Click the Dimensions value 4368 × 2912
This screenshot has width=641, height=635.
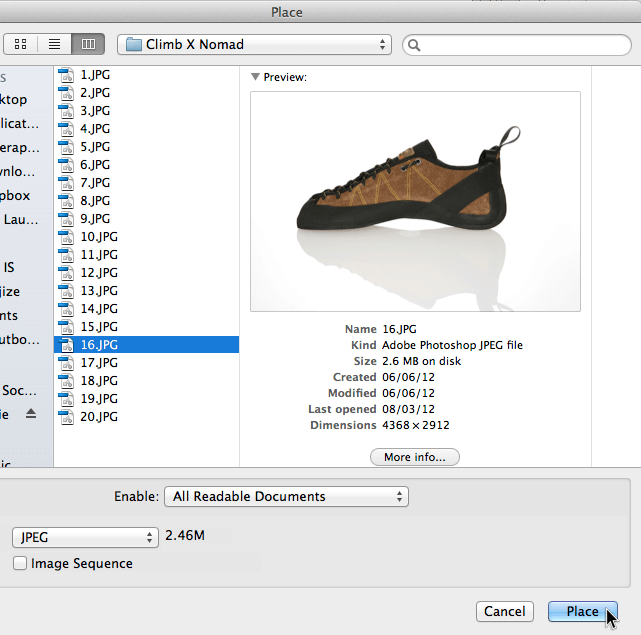[x=416, y=425]
